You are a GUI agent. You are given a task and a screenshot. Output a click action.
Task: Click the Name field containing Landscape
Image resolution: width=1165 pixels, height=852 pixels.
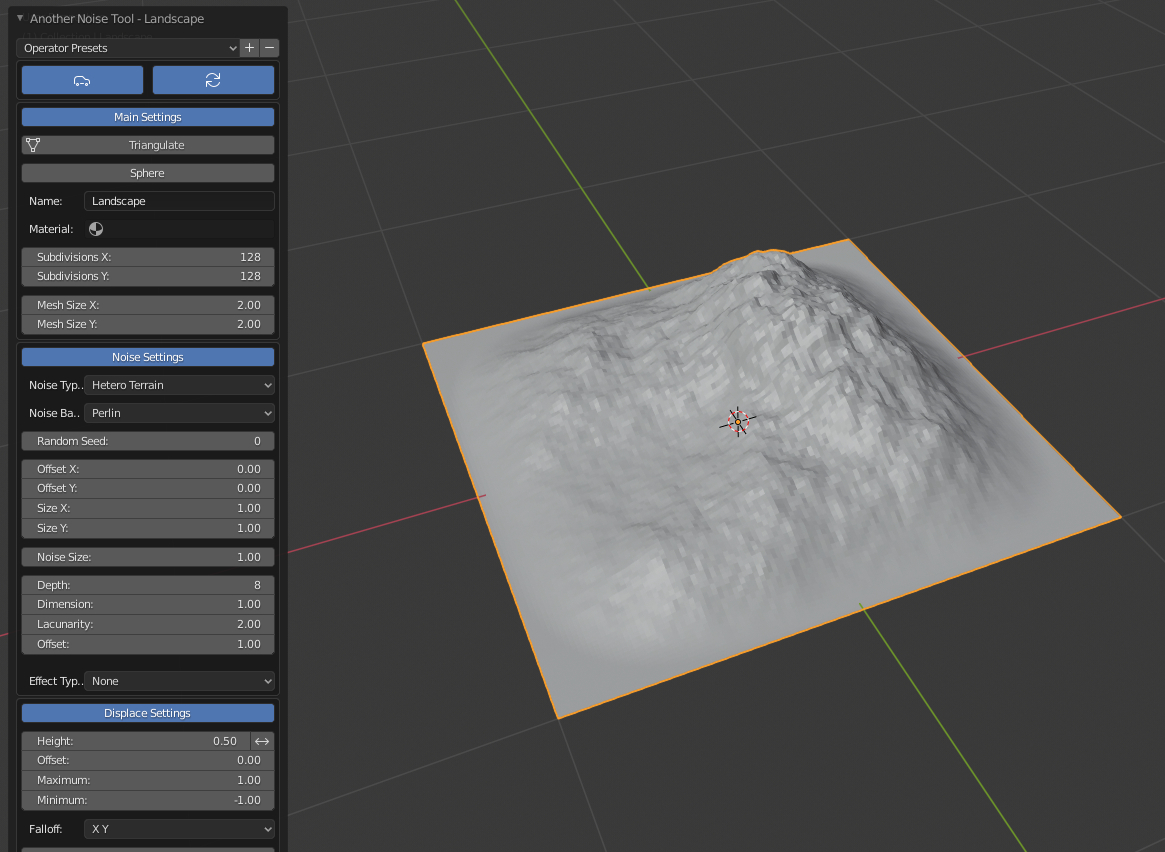(179, 201)
